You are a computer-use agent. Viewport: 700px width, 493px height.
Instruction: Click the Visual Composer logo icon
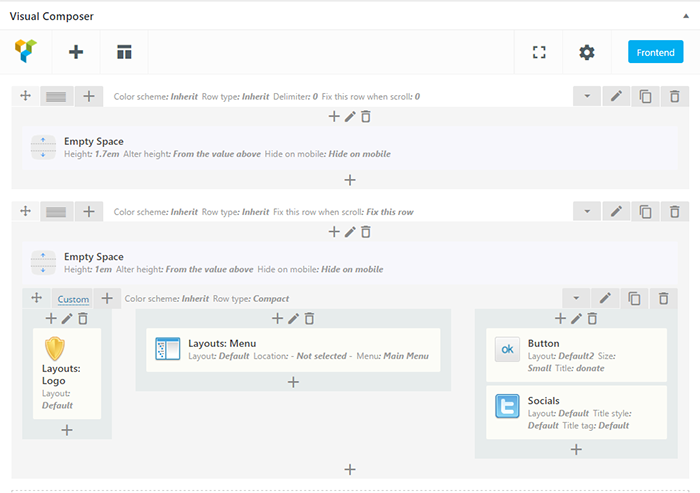coord(26,52)
